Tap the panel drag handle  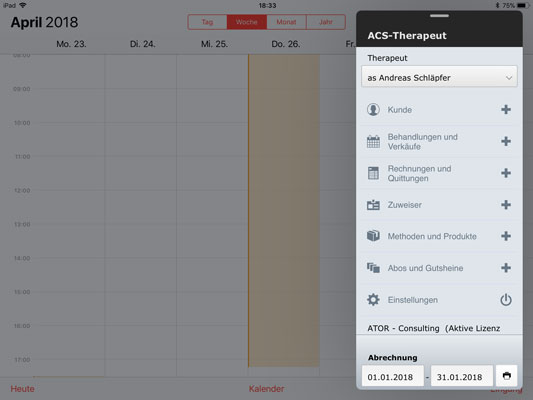[x=439, y=16]
